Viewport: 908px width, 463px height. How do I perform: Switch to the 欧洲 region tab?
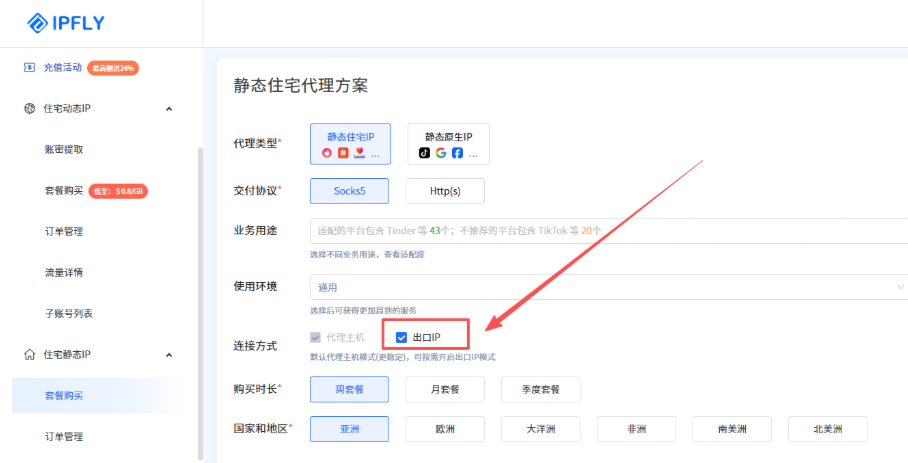click(x=445, y=429)
